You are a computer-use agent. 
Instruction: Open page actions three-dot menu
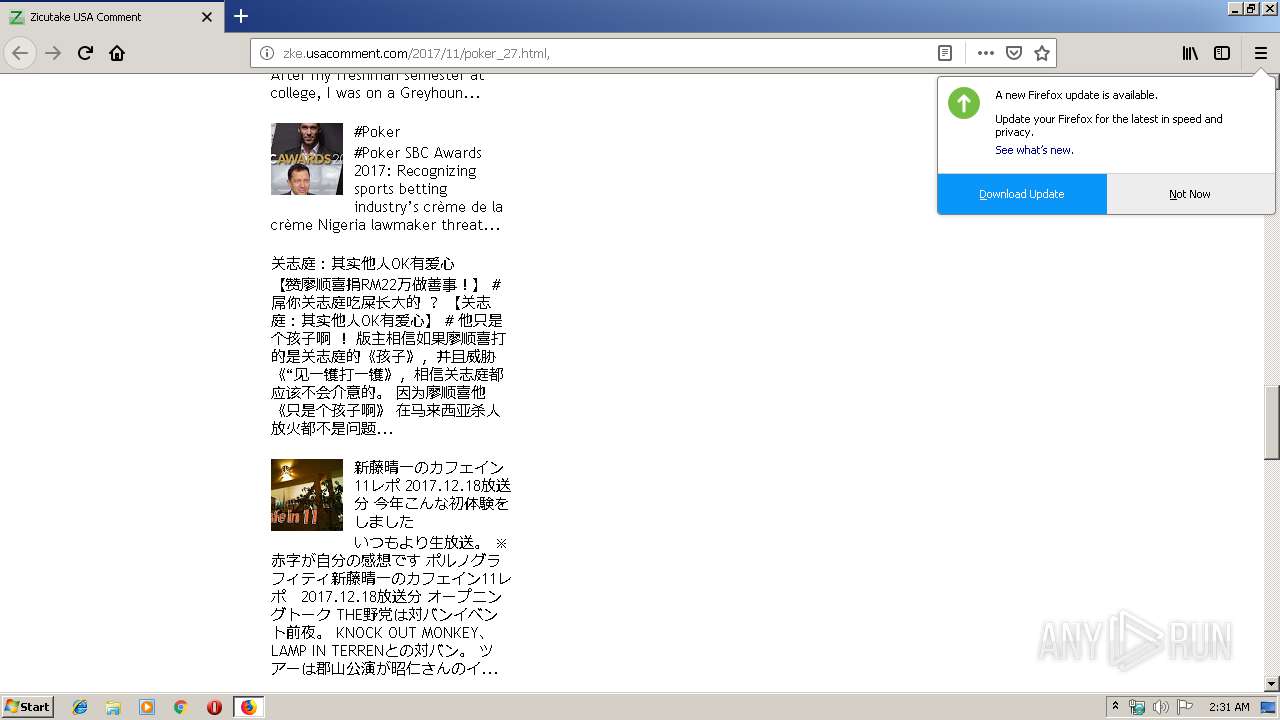986,53
